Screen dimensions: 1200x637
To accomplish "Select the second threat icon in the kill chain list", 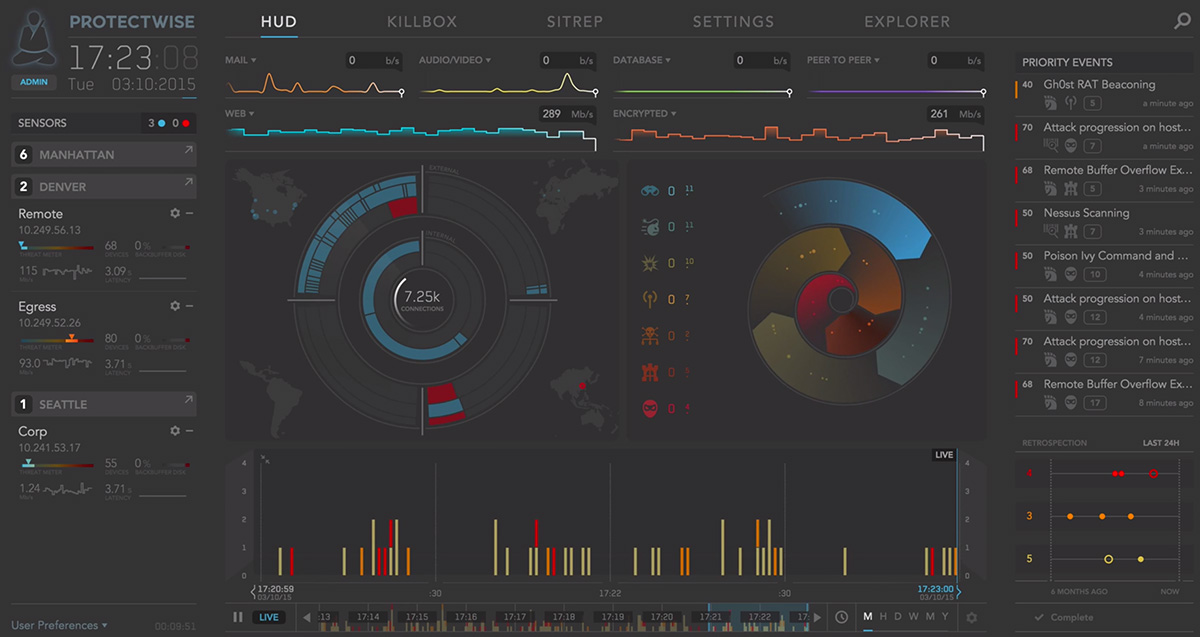I will (x=649, y=227).
